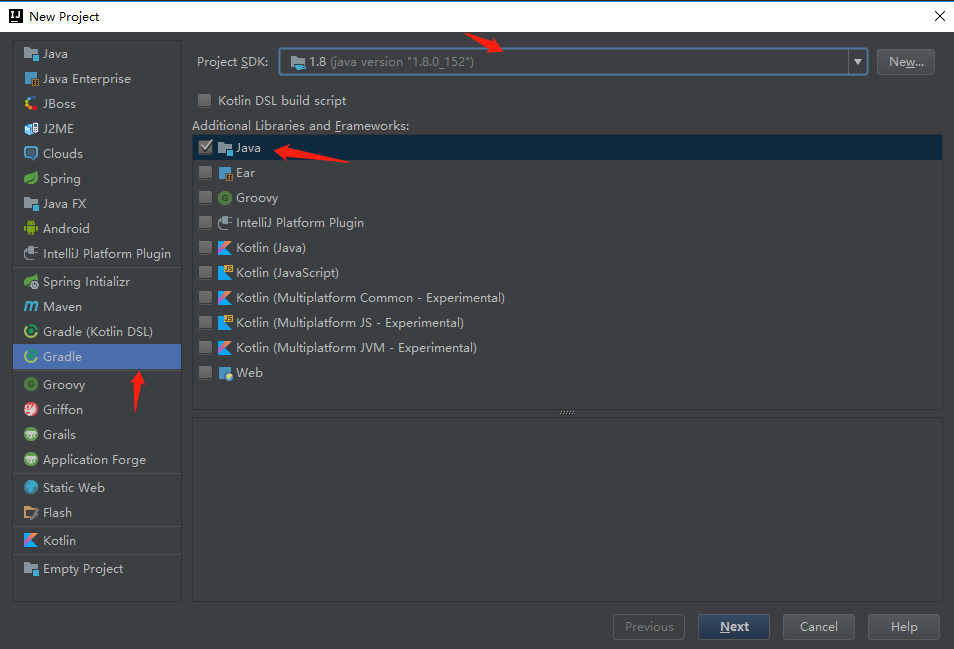
Task: Choose the Gradle (Kotlin DSL) icon
Action: point(31,331)
